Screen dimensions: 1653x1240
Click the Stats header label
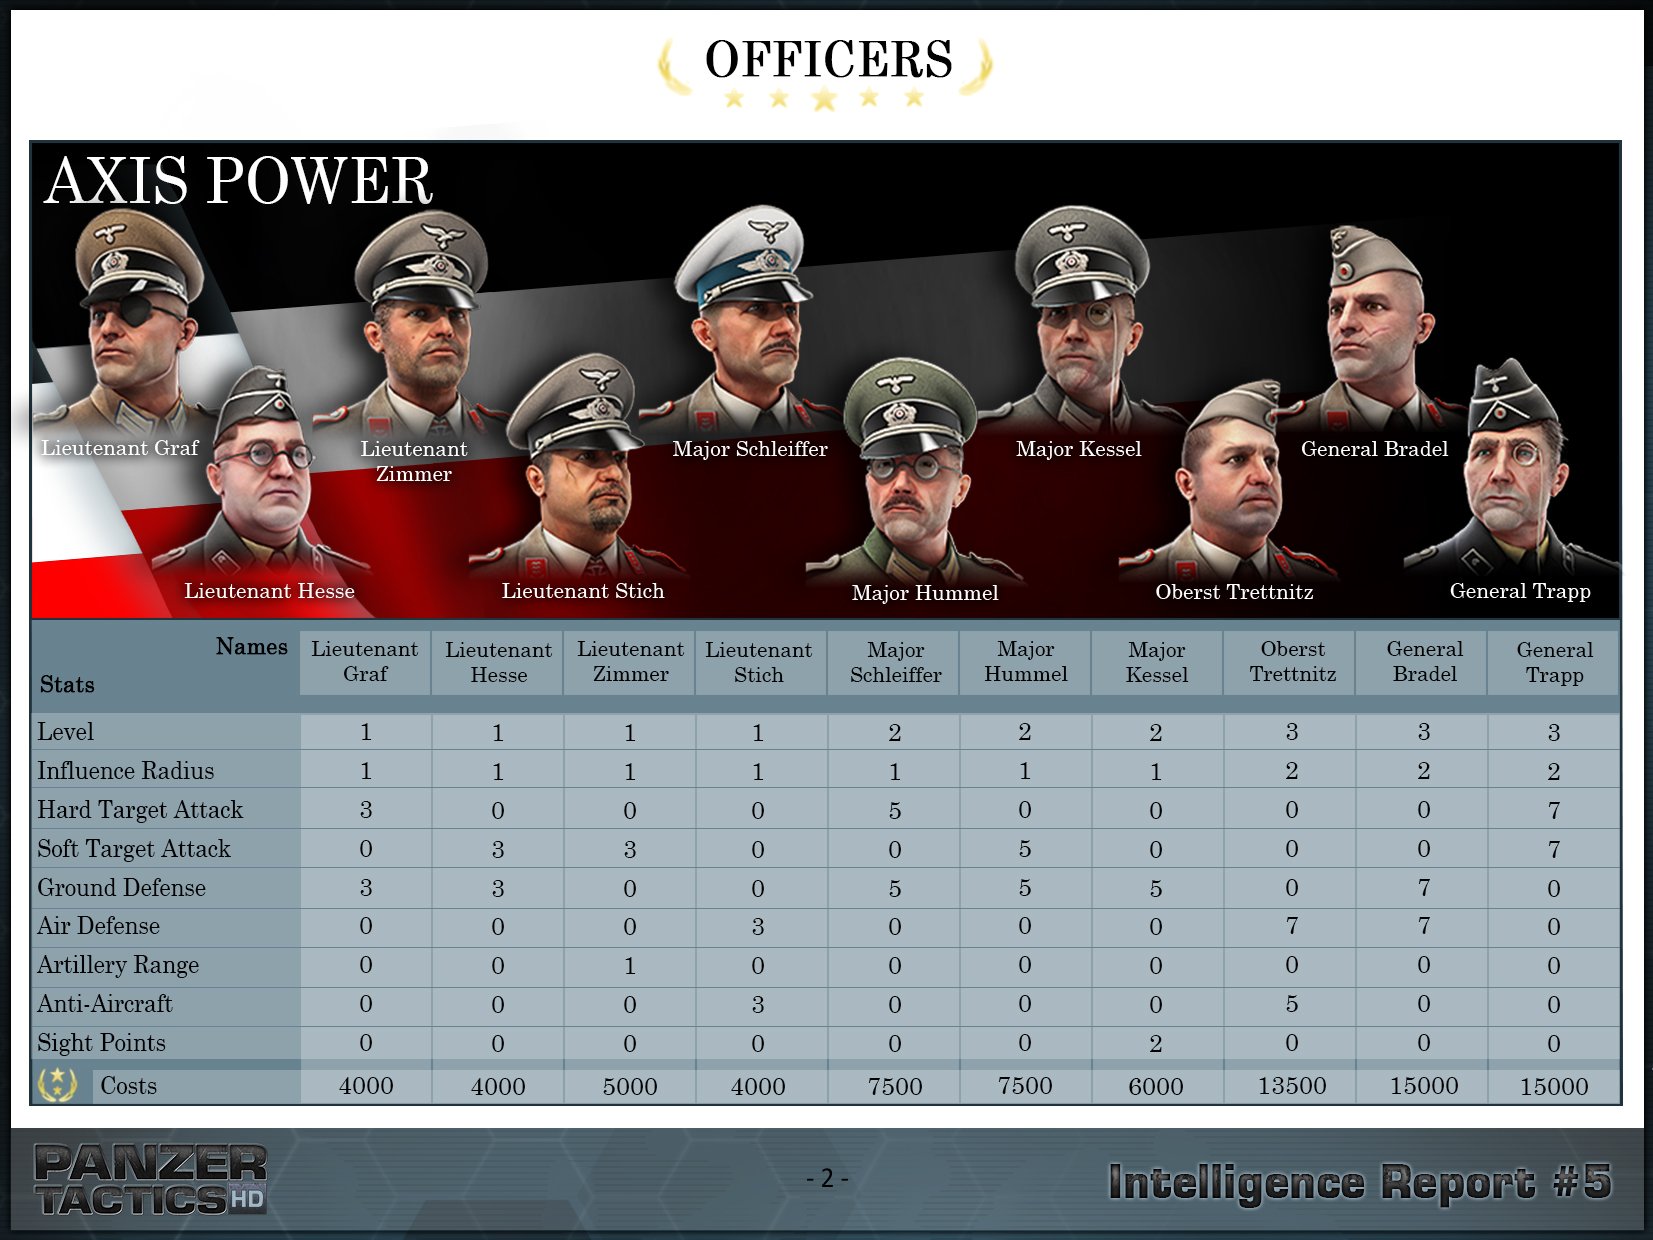pyautogui.click(x=67, y=685)
